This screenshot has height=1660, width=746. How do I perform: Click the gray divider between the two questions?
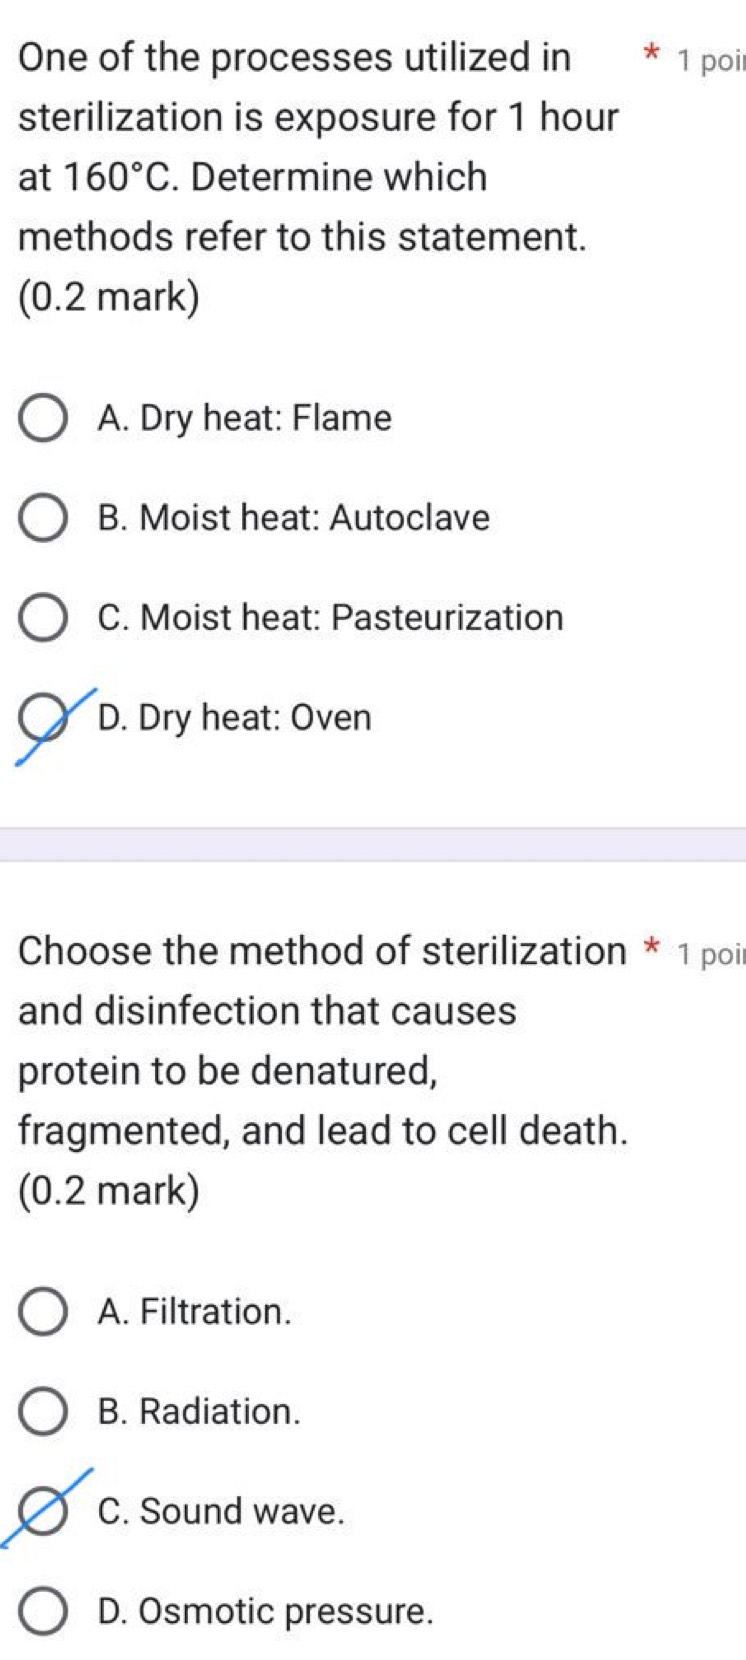(373, 844)
